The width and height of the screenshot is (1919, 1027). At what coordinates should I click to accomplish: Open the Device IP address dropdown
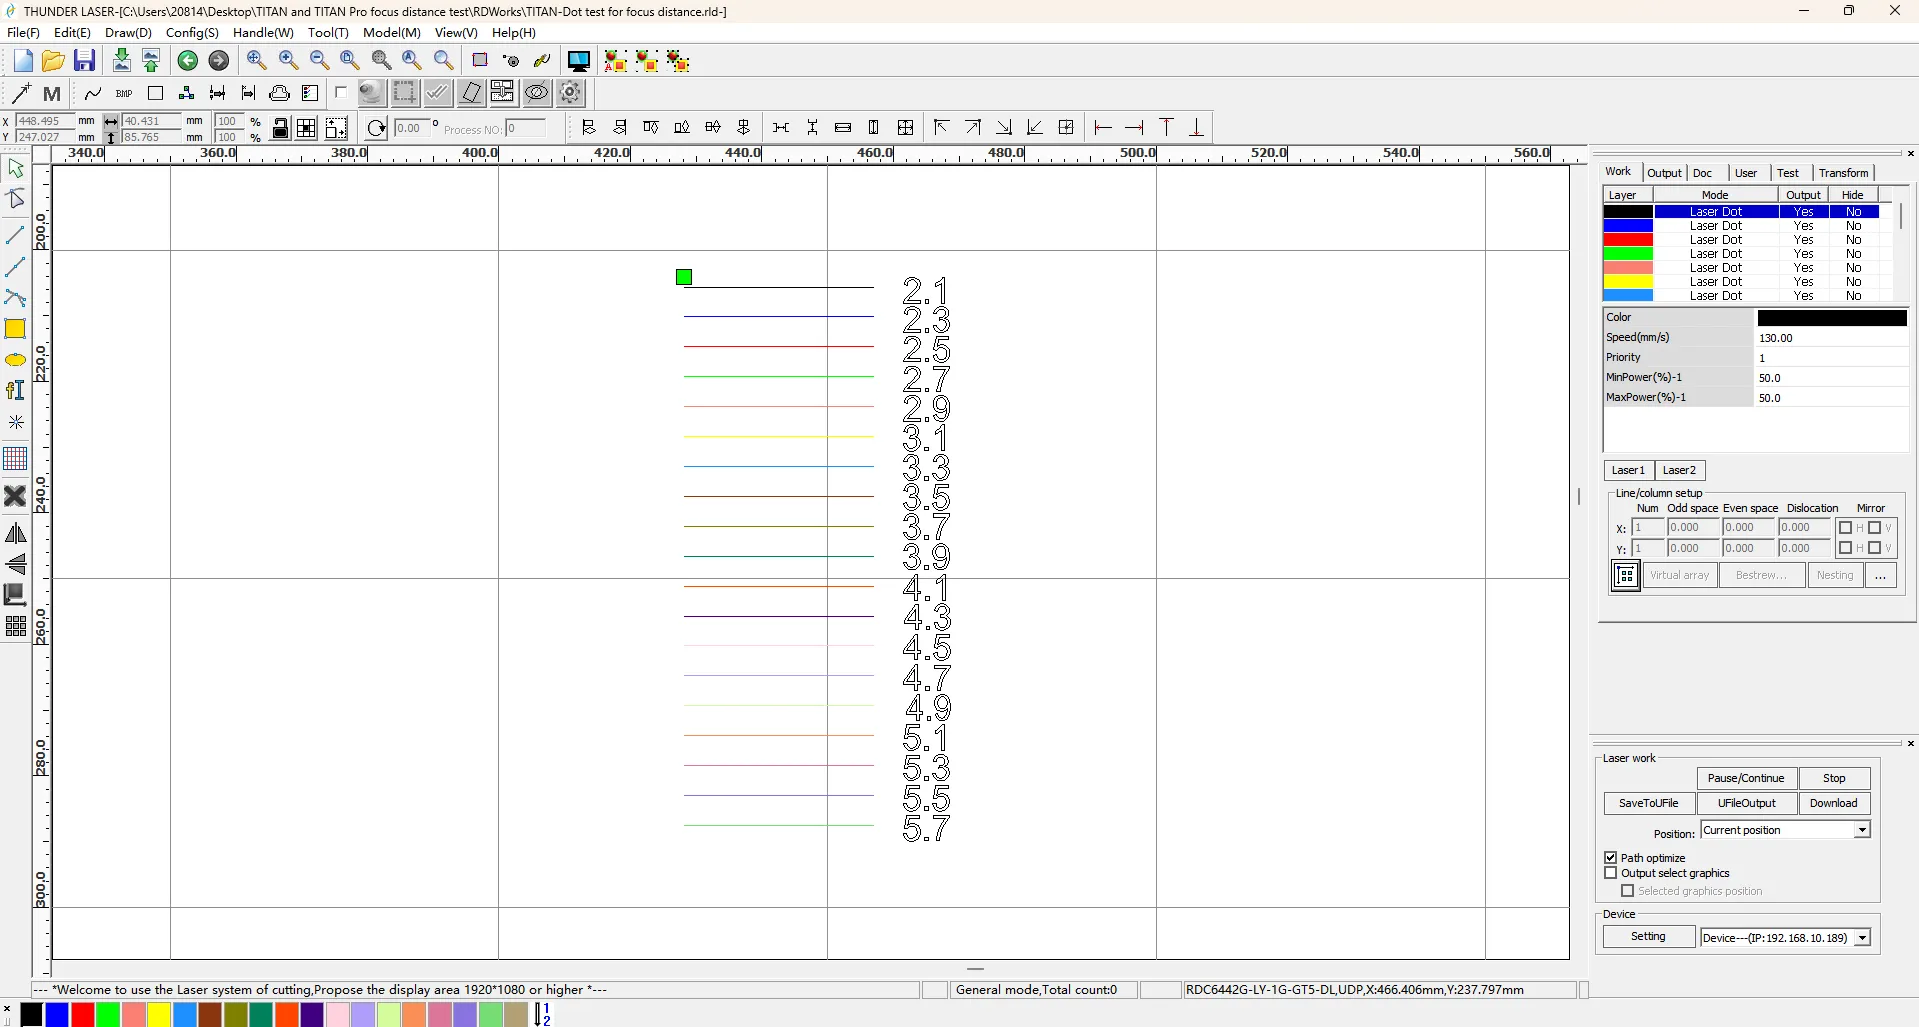(1862, 938)
